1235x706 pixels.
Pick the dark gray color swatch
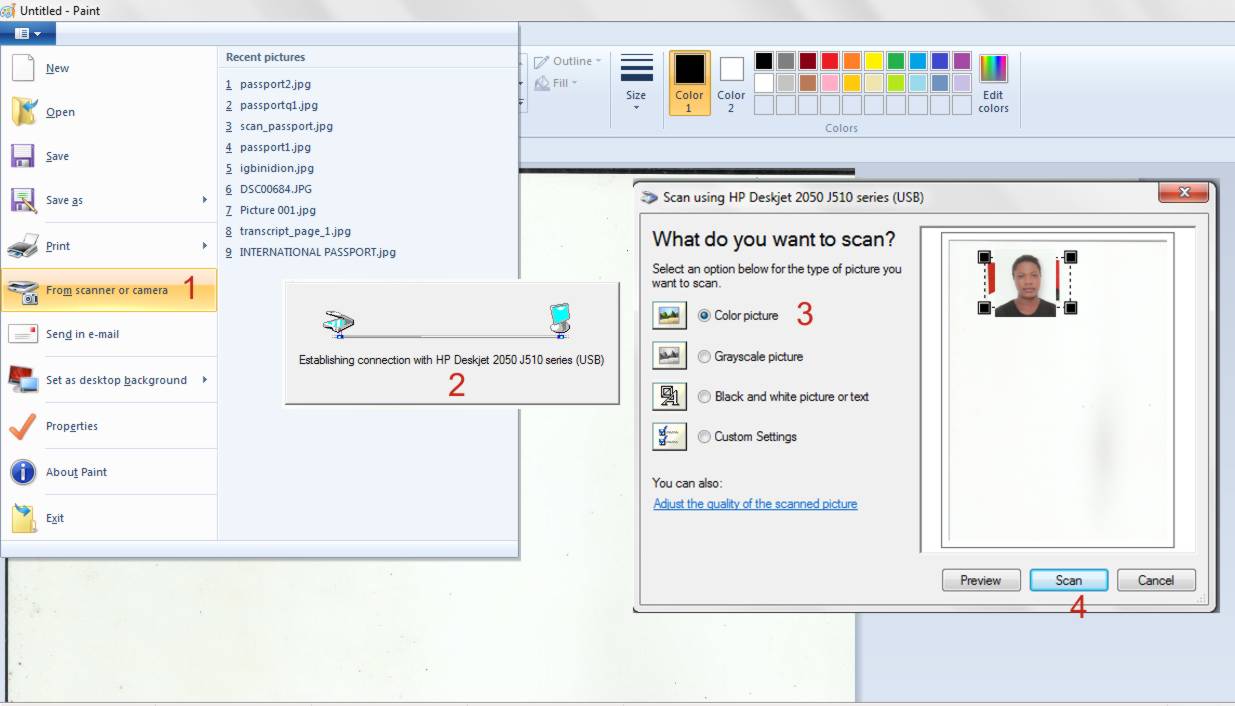tap(785, 61)
